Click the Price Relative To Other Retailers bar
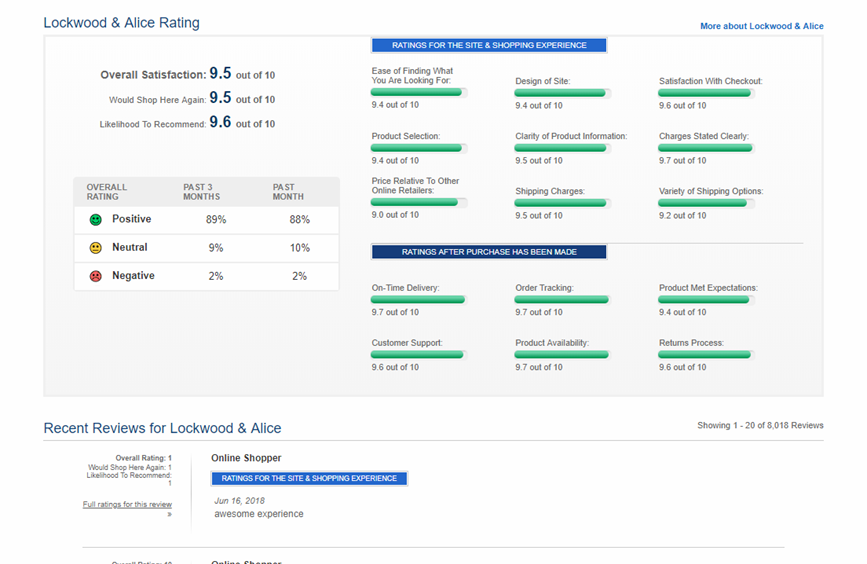Screen dimensions: 867x564 [x=419, y=202]
